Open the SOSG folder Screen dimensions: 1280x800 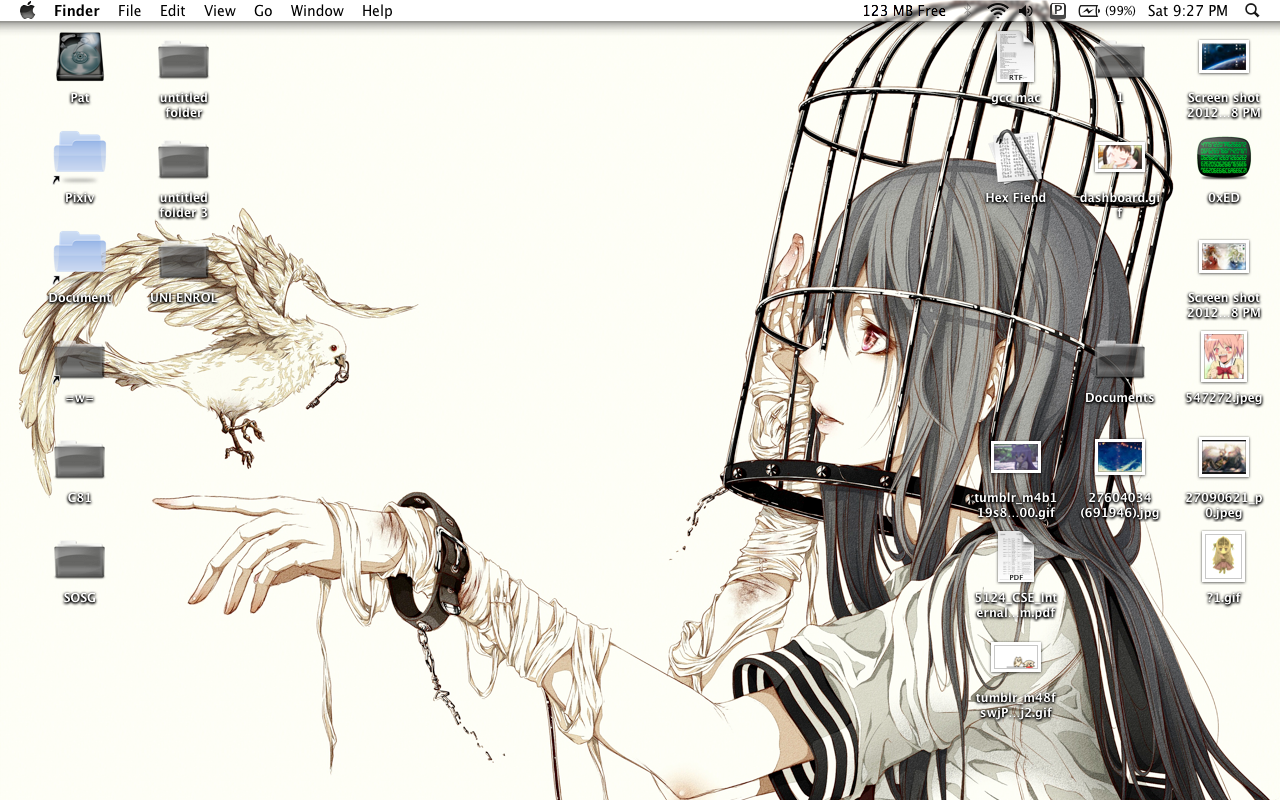[80, 560]
